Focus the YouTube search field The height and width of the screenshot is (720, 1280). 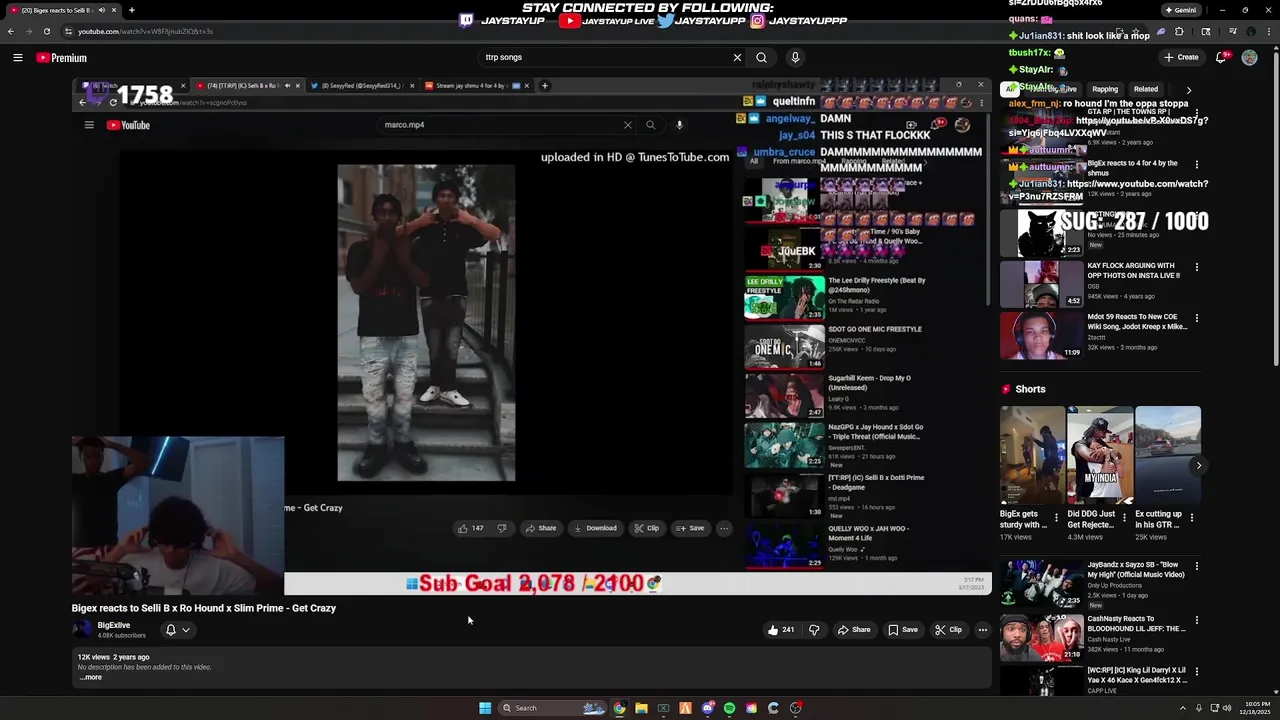(x=604, y=58)
